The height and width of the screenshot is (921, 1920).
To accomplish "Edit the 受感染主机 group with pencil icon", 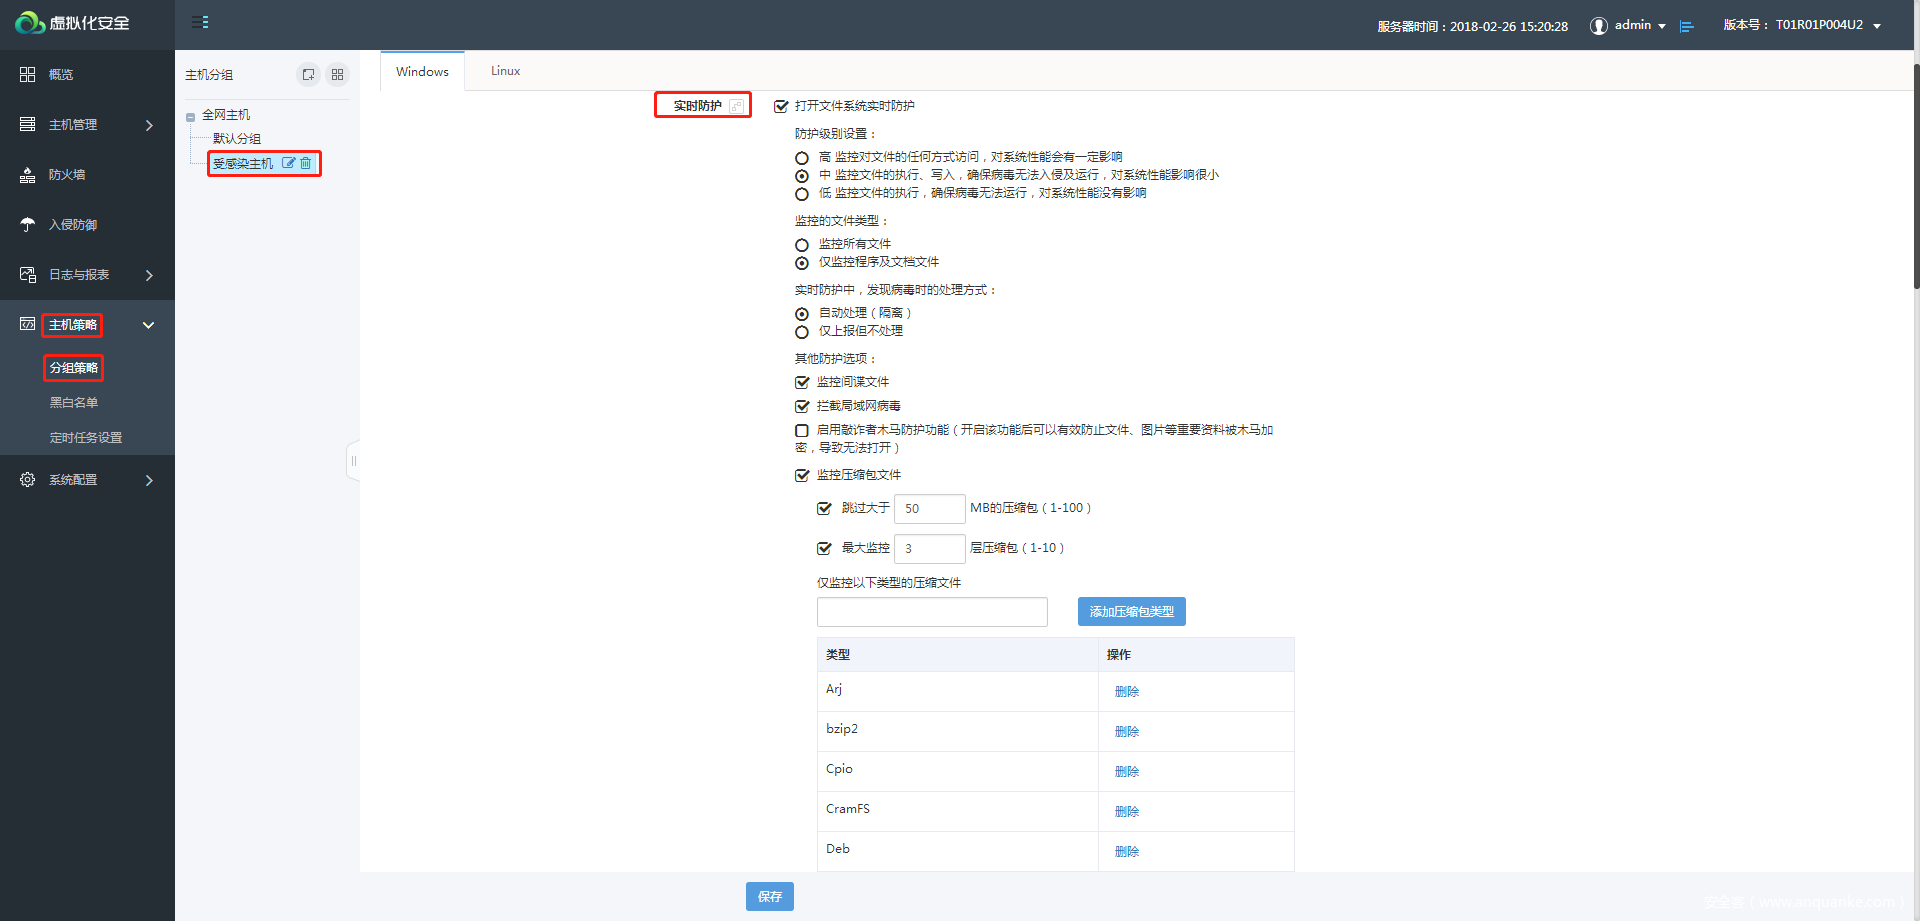I will (289, 163).
